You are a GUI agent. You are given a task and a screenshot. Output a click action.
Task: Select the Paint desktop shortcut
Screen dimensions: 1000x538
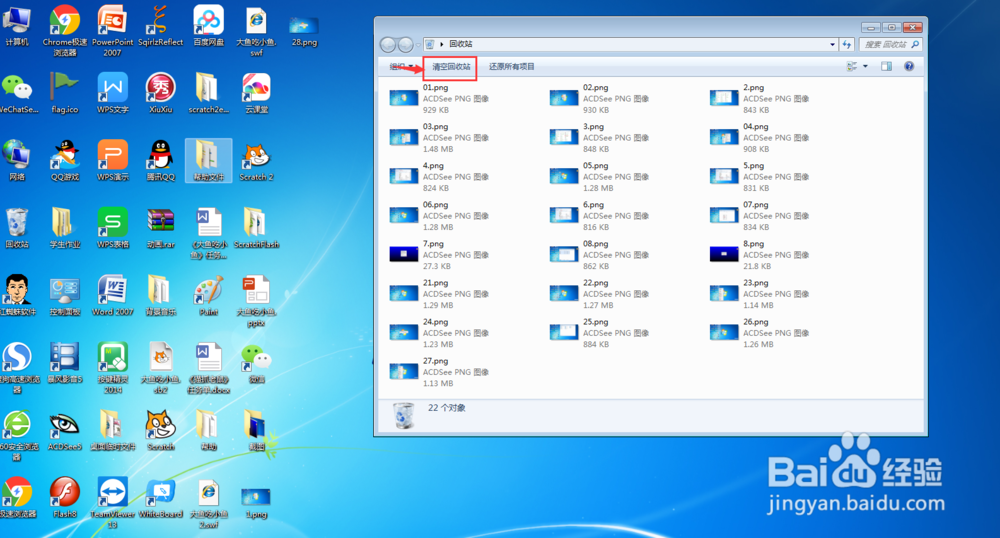209,295
